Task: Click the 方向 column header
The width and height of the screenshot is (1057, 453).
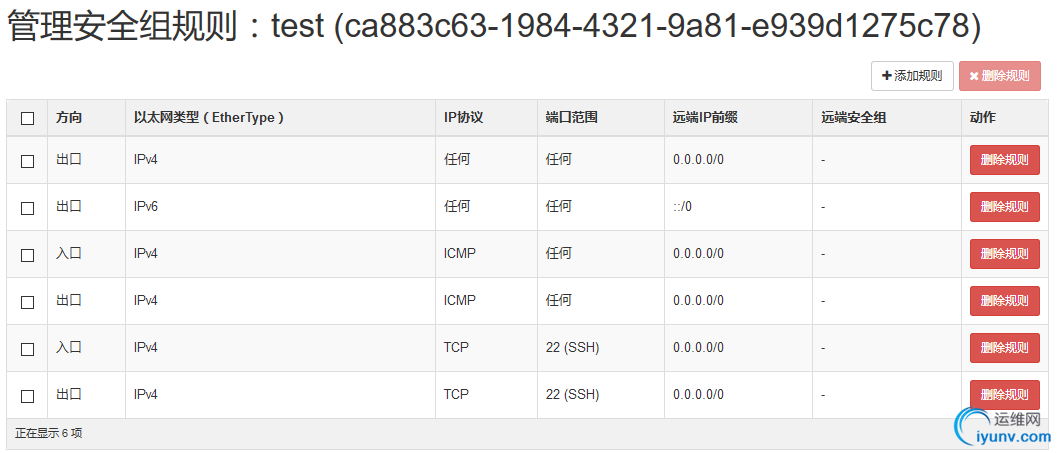Action: click(69, 117)
